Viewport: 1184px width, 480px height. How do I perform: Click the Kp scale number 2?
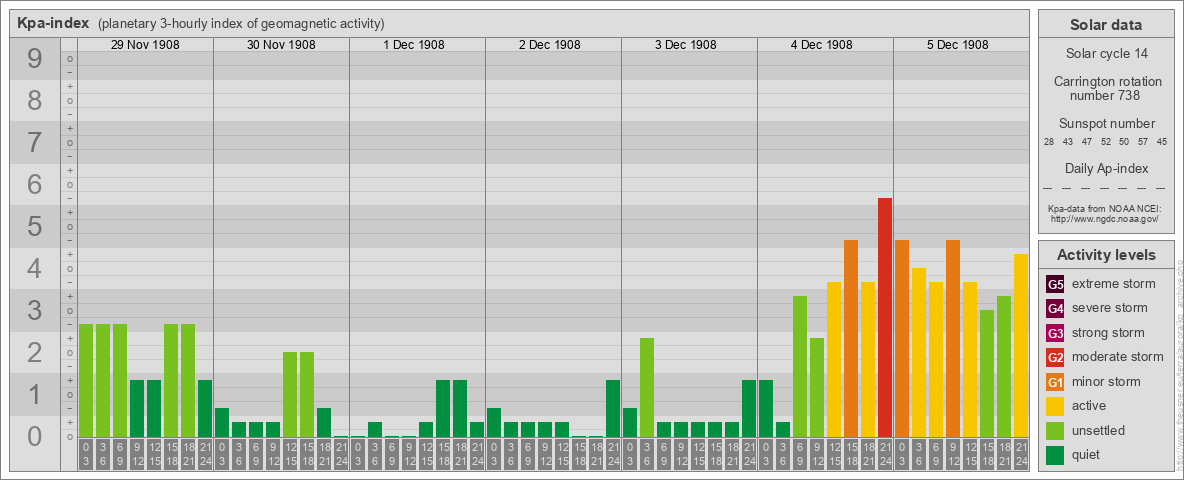[x=34, y=352]
